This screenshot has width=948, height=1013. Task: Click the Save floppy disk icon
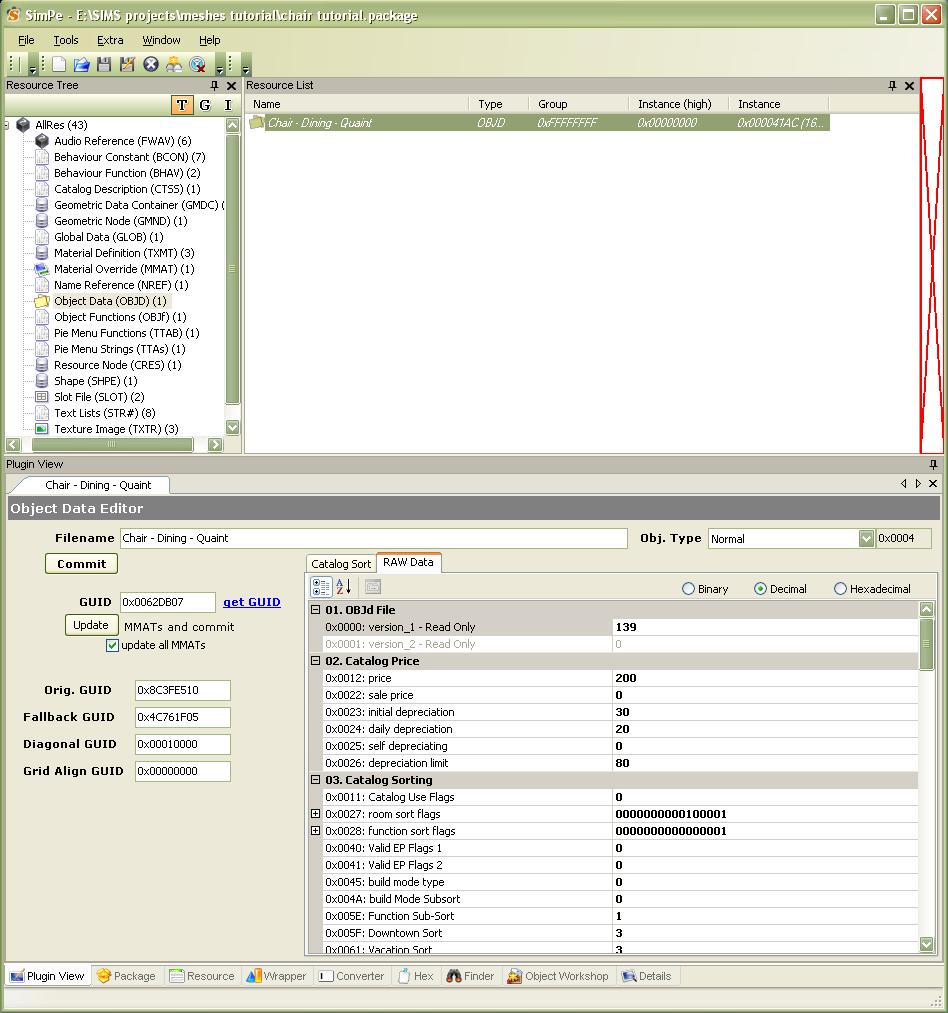(104, 64)
